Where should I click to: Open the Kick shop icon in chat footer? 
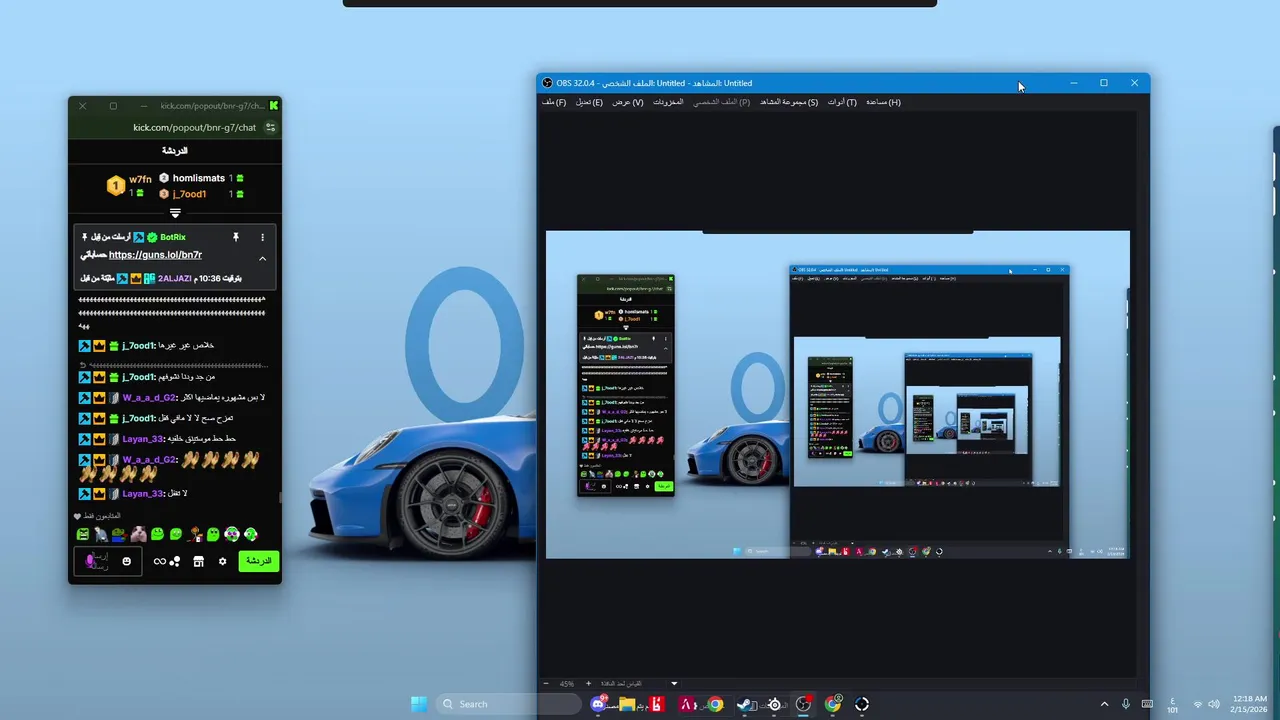coord(198,562)
